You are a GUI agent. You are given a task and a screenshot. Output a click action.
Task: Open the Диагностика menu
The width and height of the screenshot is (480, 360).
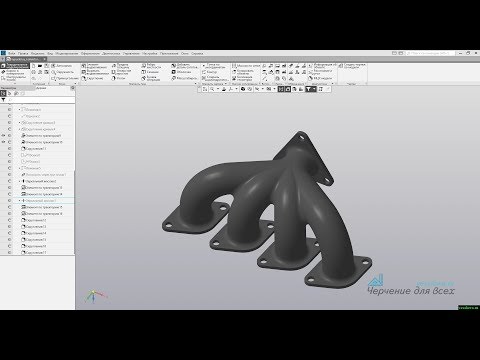(111, 53)
